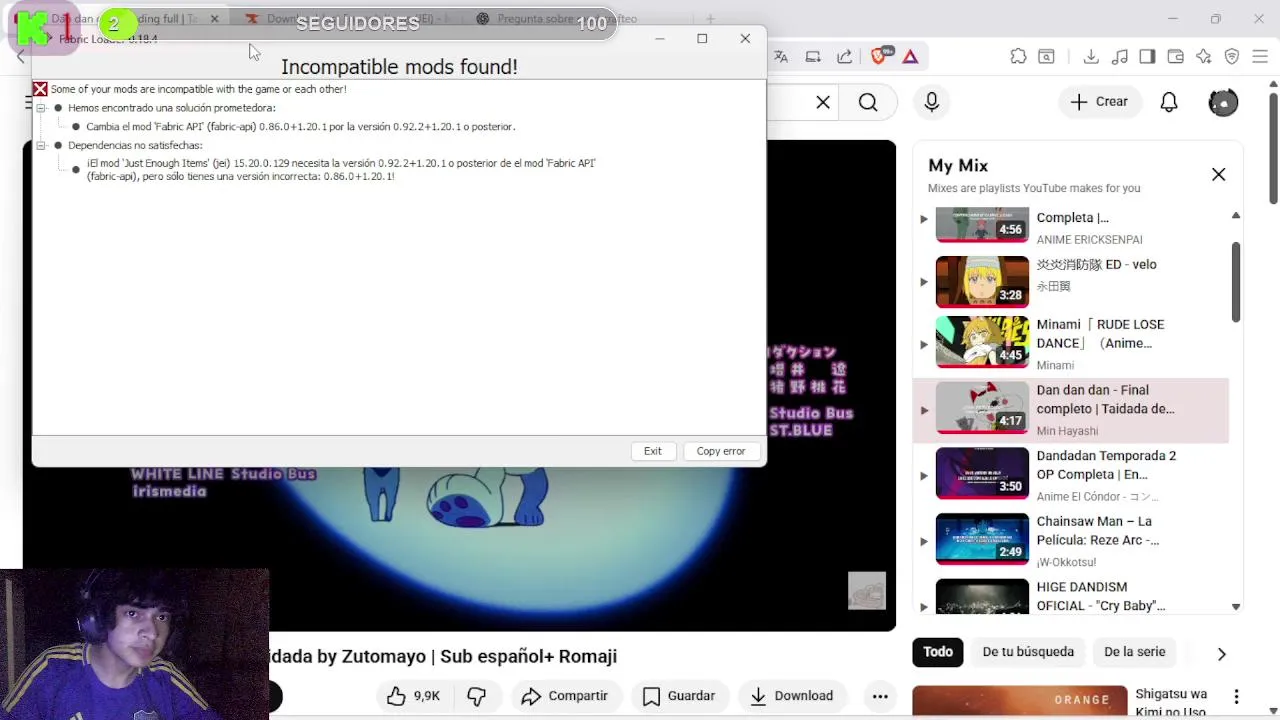Click the Guardar save button
The width and height of the screenshot is (1280, 720).
678,696
